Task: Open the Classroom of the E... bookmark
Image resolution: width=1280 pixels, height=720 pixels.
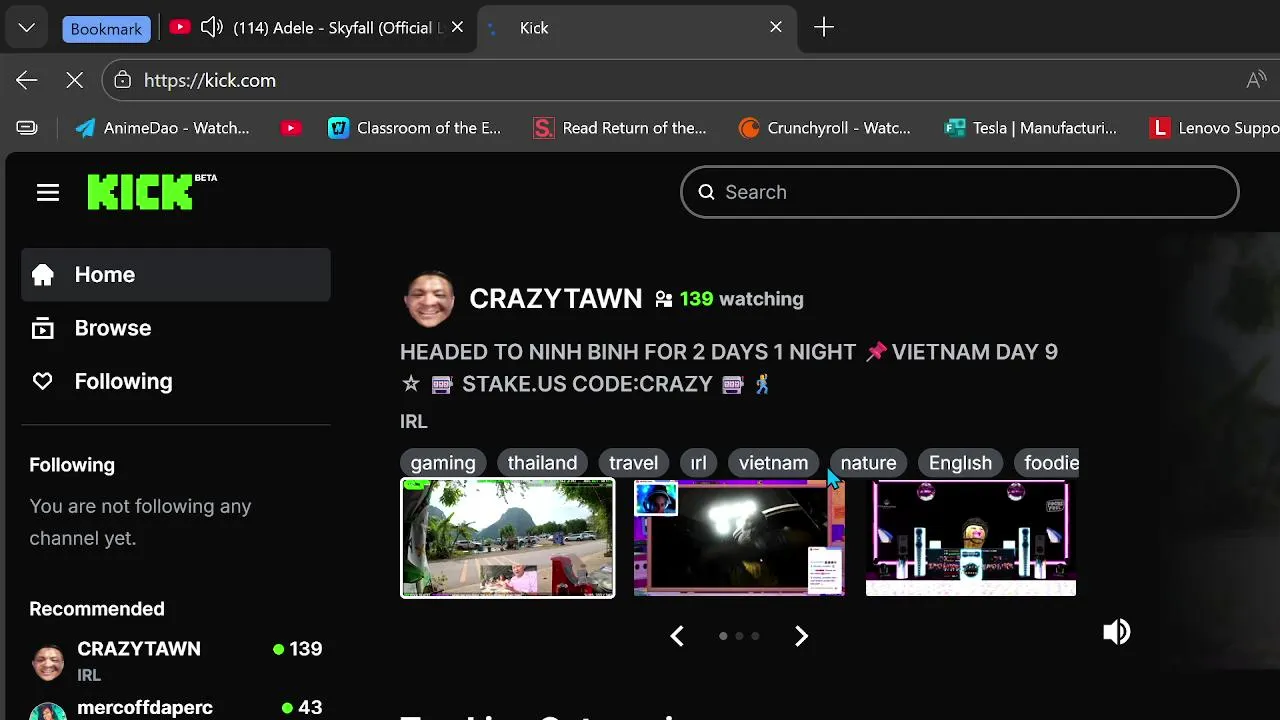Action: [415, 128]
